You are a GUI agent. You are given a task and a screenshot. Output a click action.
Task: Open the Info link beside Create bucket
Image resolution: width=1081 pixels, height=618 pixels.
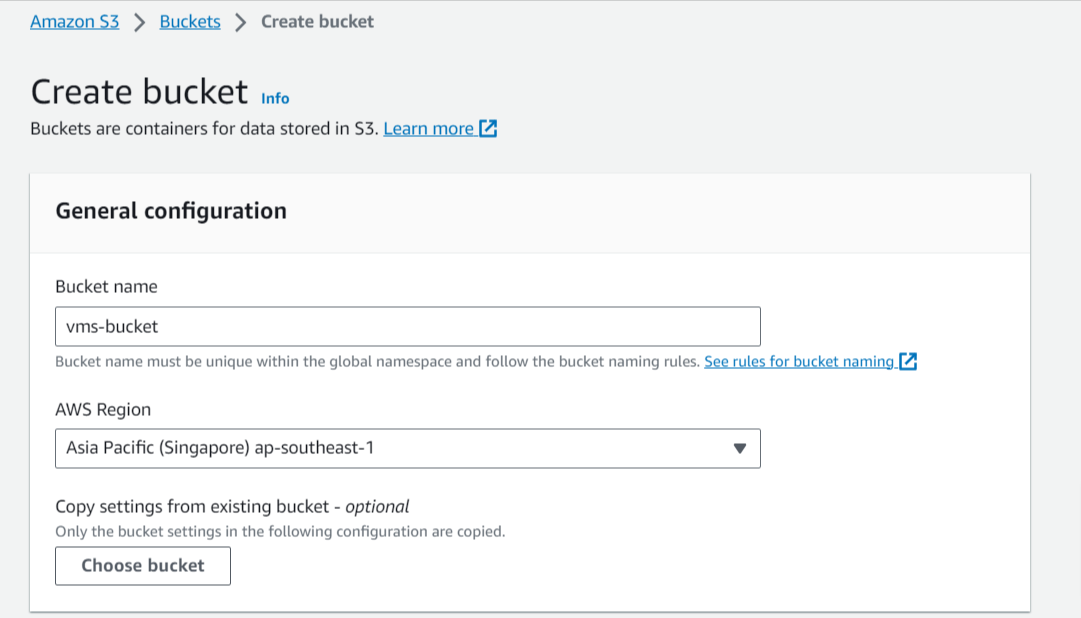[x=275, y=99]
